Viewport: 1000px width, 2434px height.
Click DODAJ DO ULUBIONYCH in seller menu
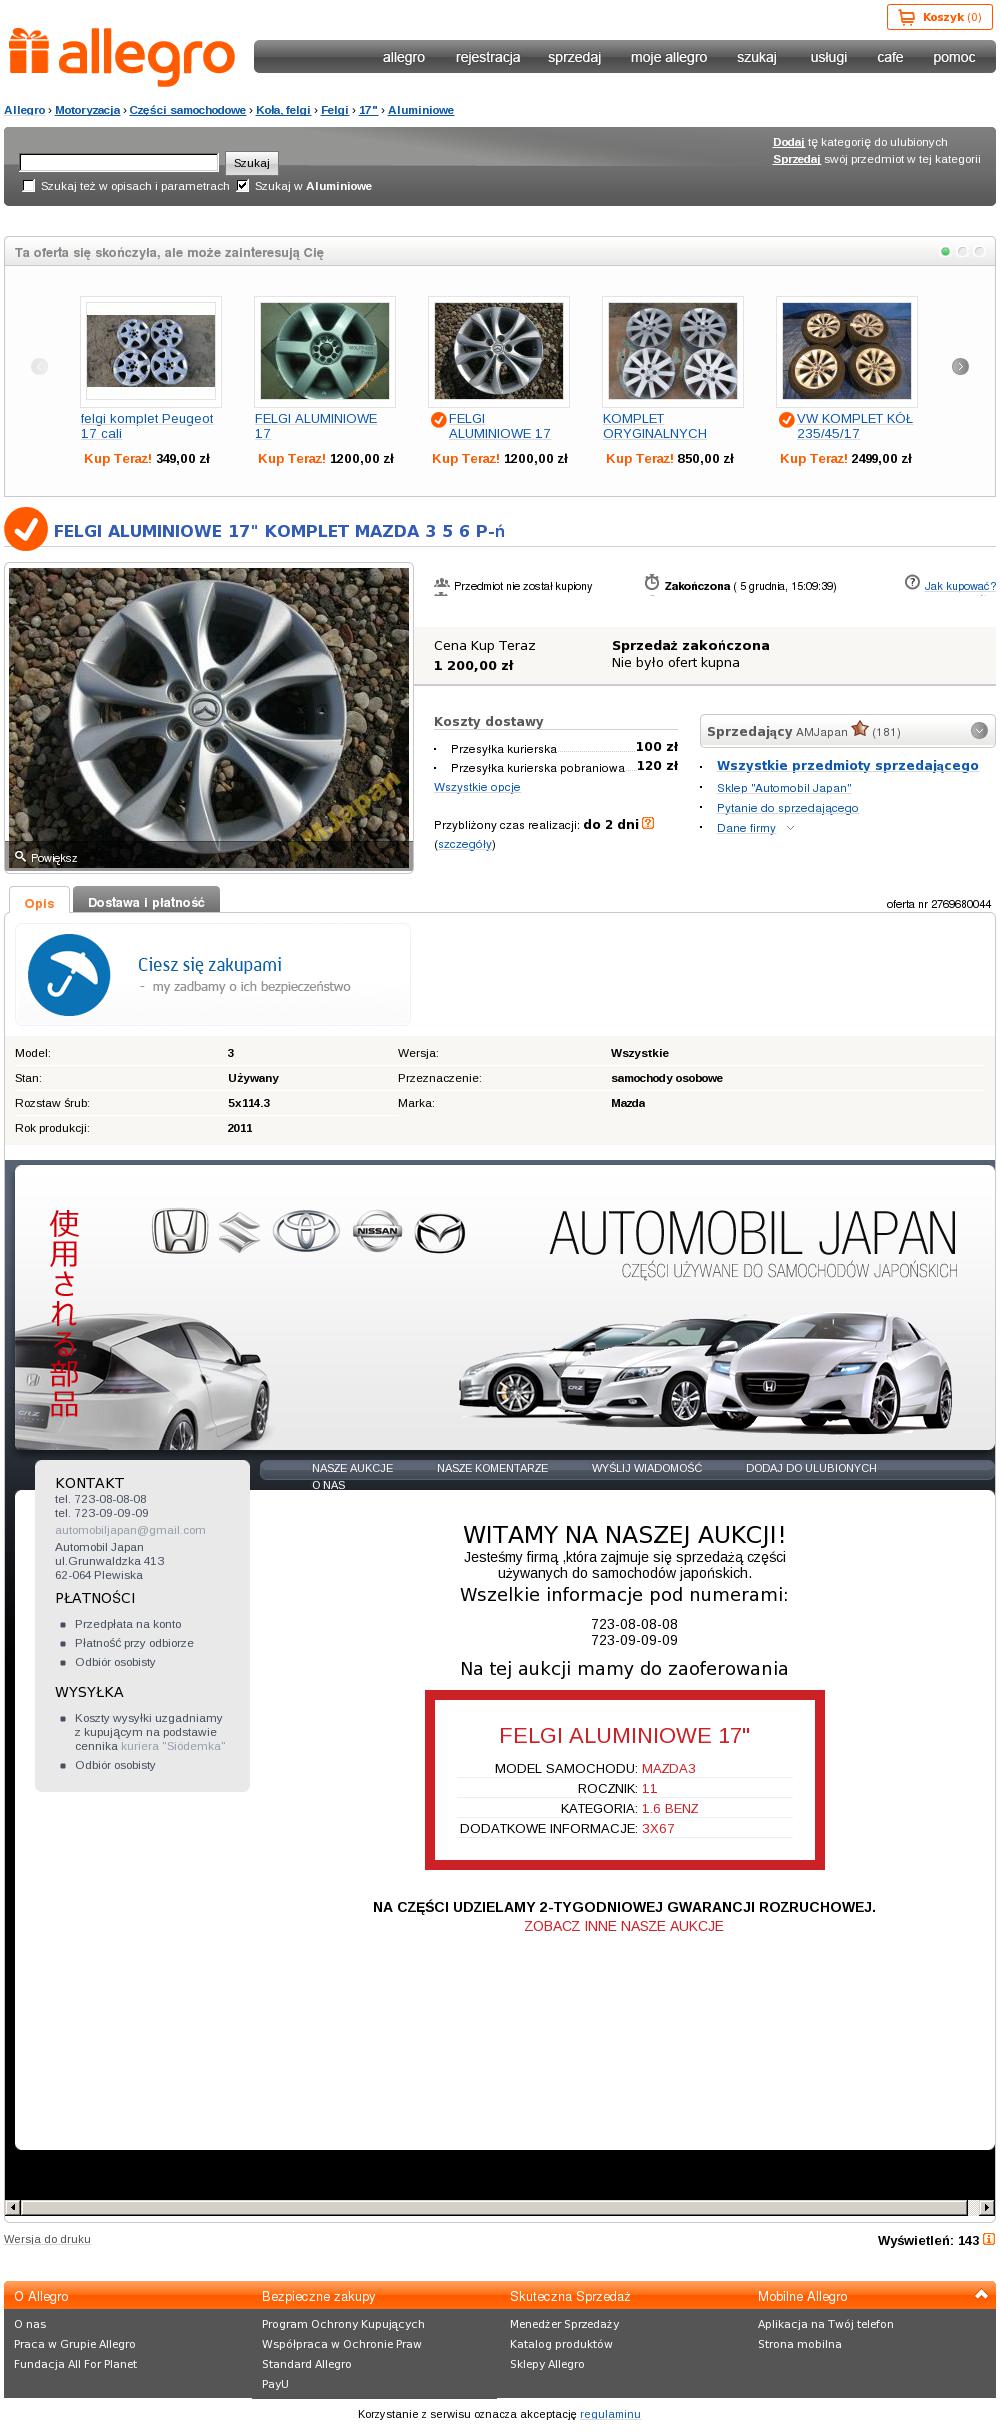[811, 1468]
